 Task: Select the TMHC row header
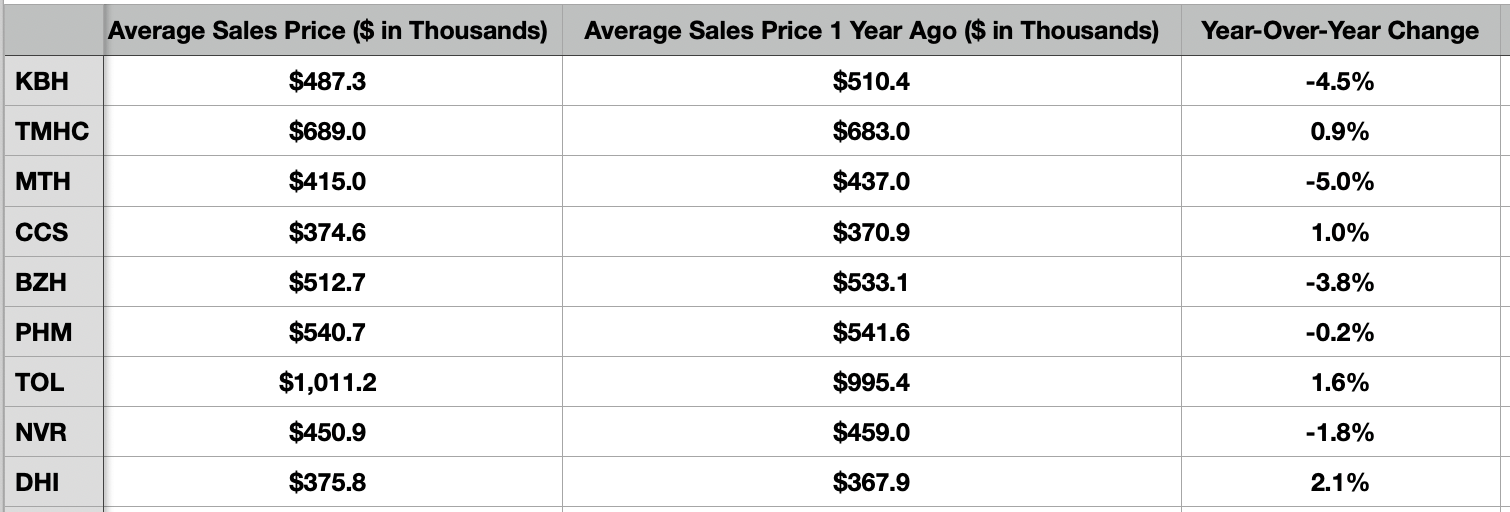52,132
